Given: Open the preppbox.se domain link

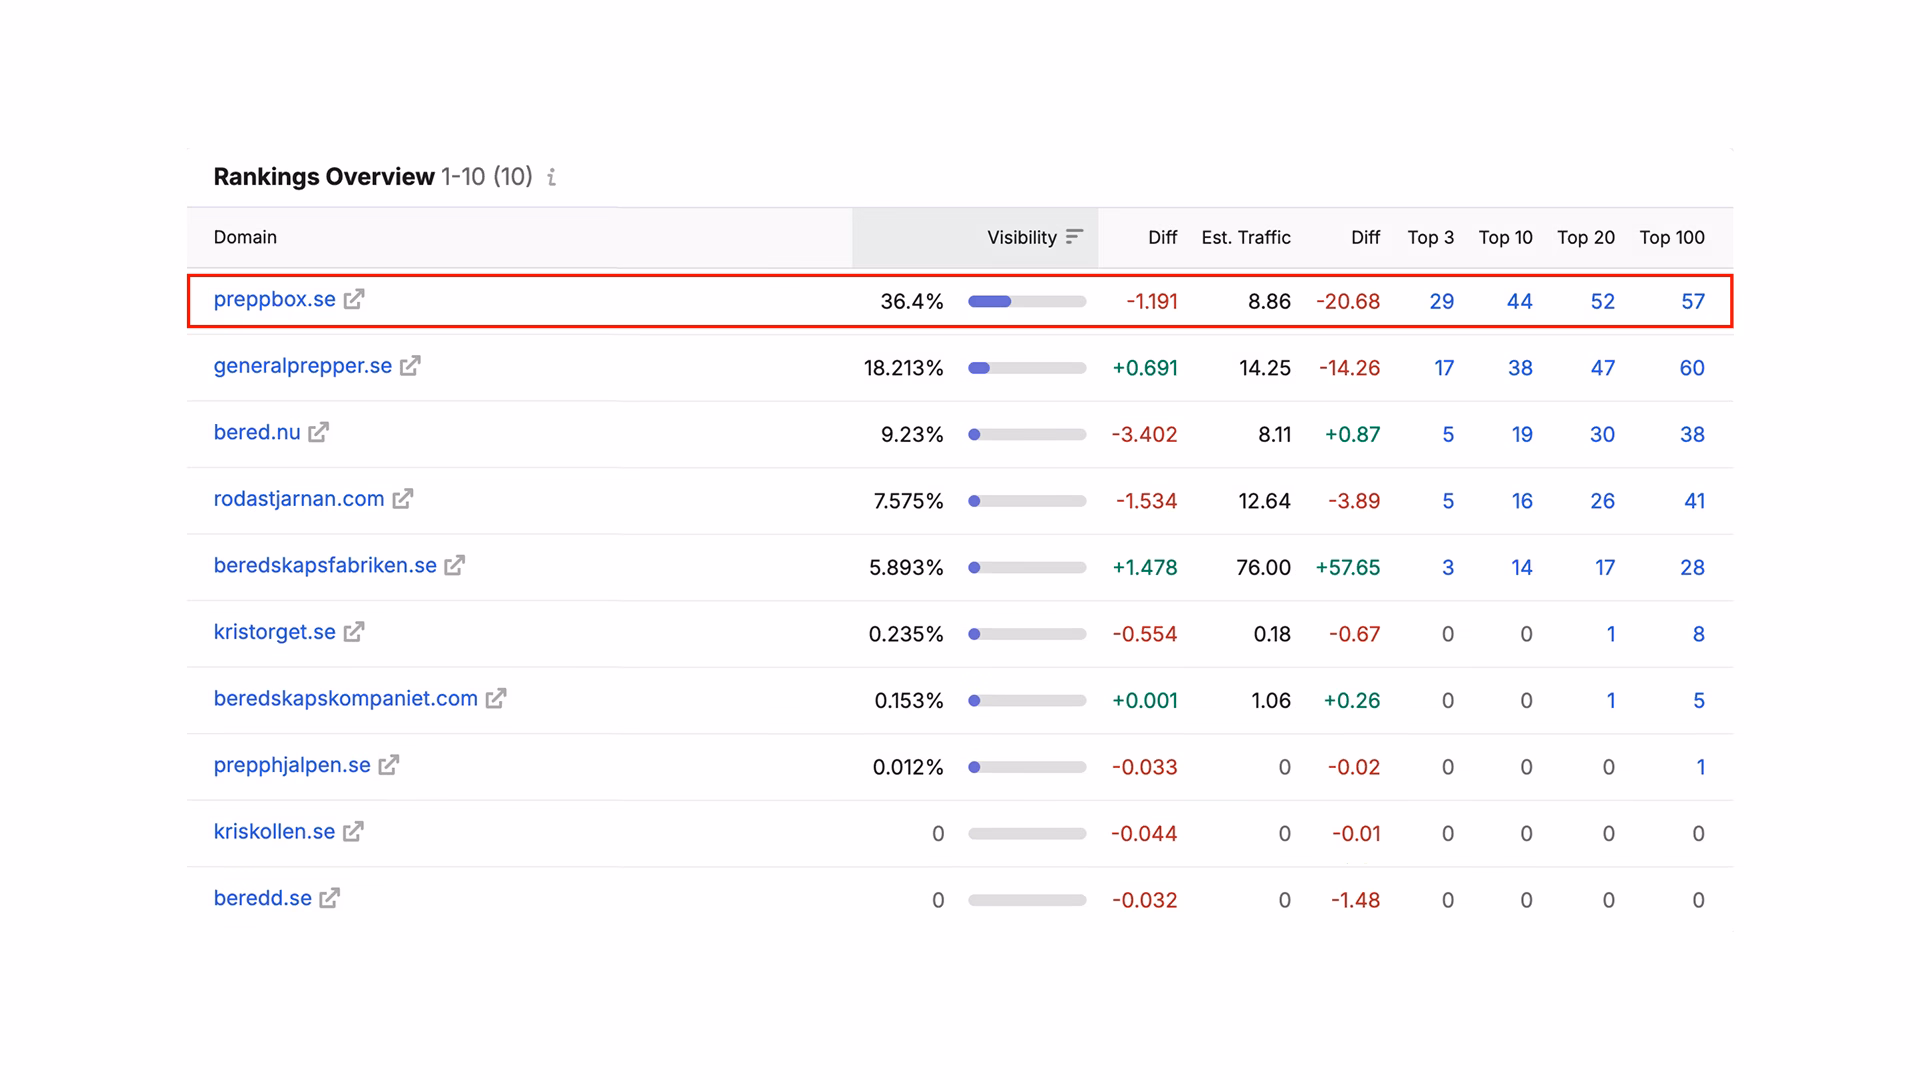Looking at the screenshot, I should [274, 299].
